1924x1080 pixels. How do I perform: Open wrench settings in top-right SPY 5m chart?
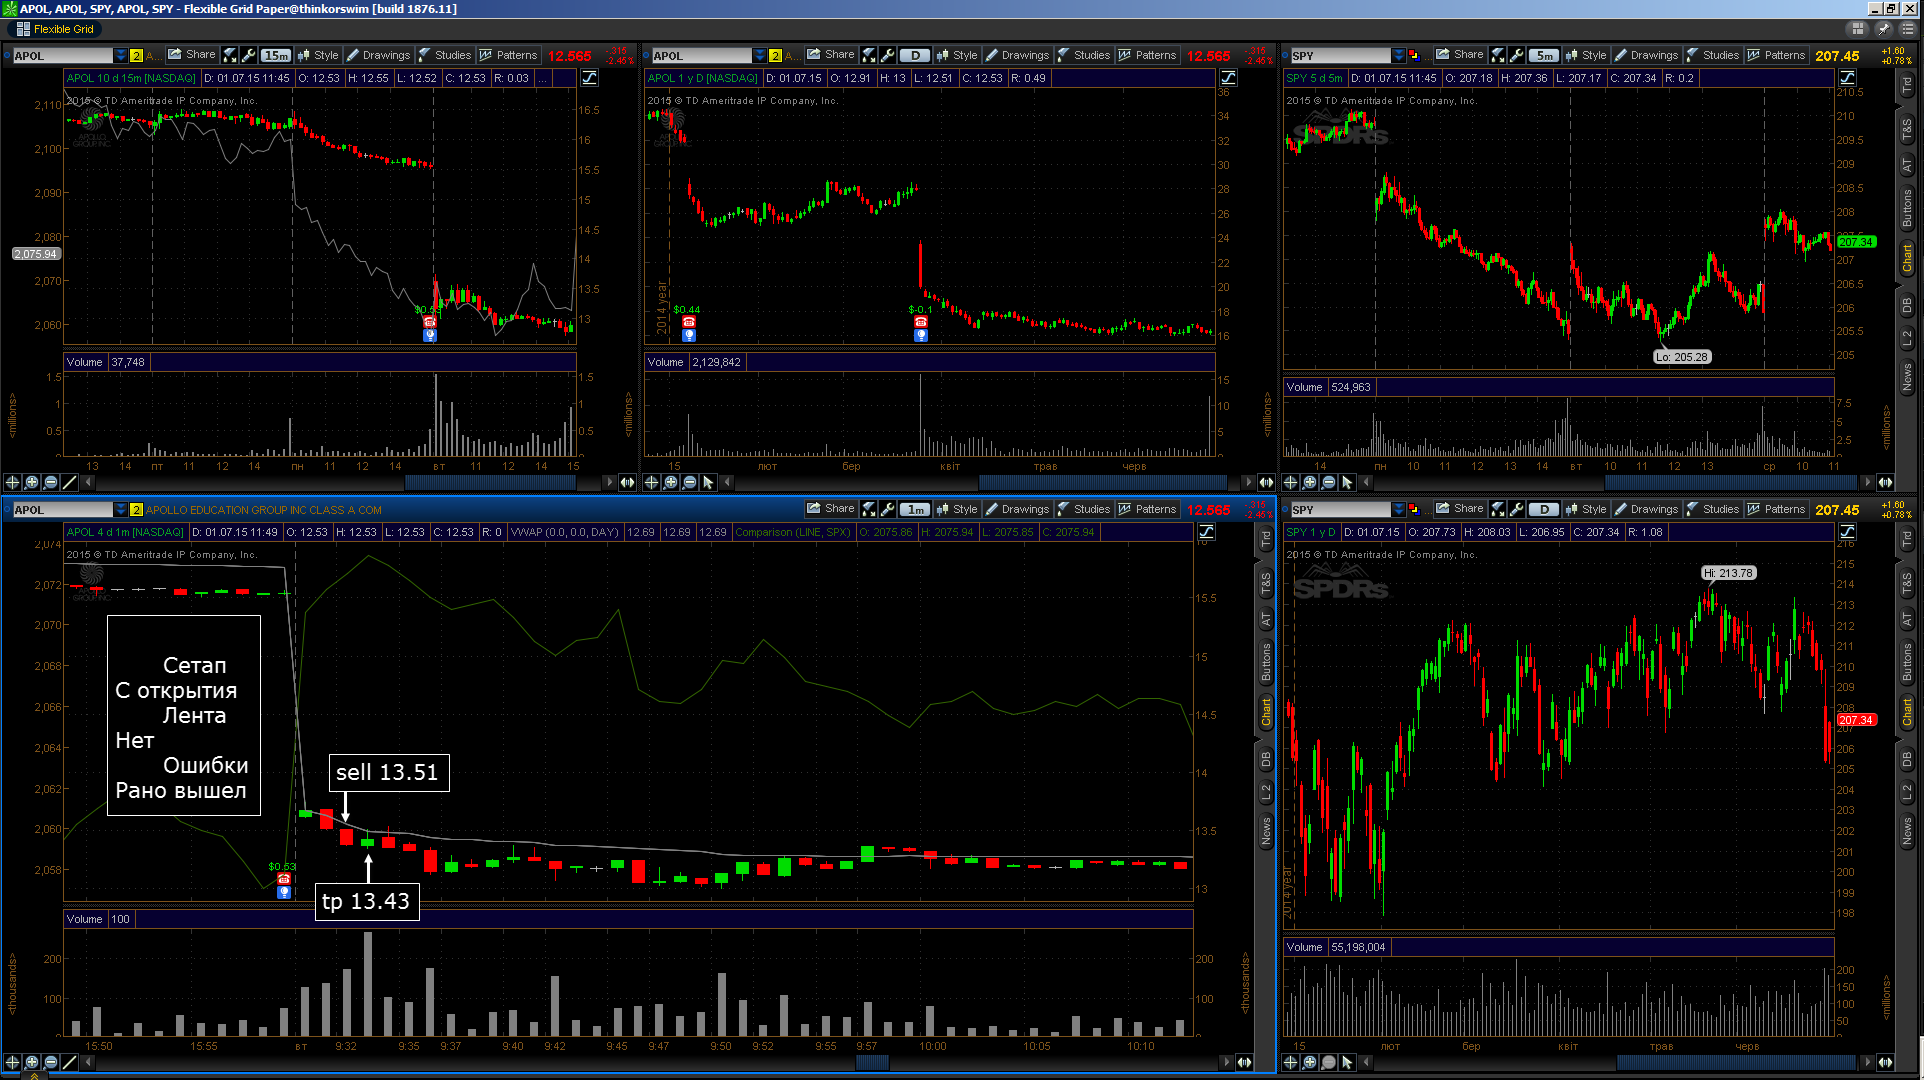[1517, 55]
